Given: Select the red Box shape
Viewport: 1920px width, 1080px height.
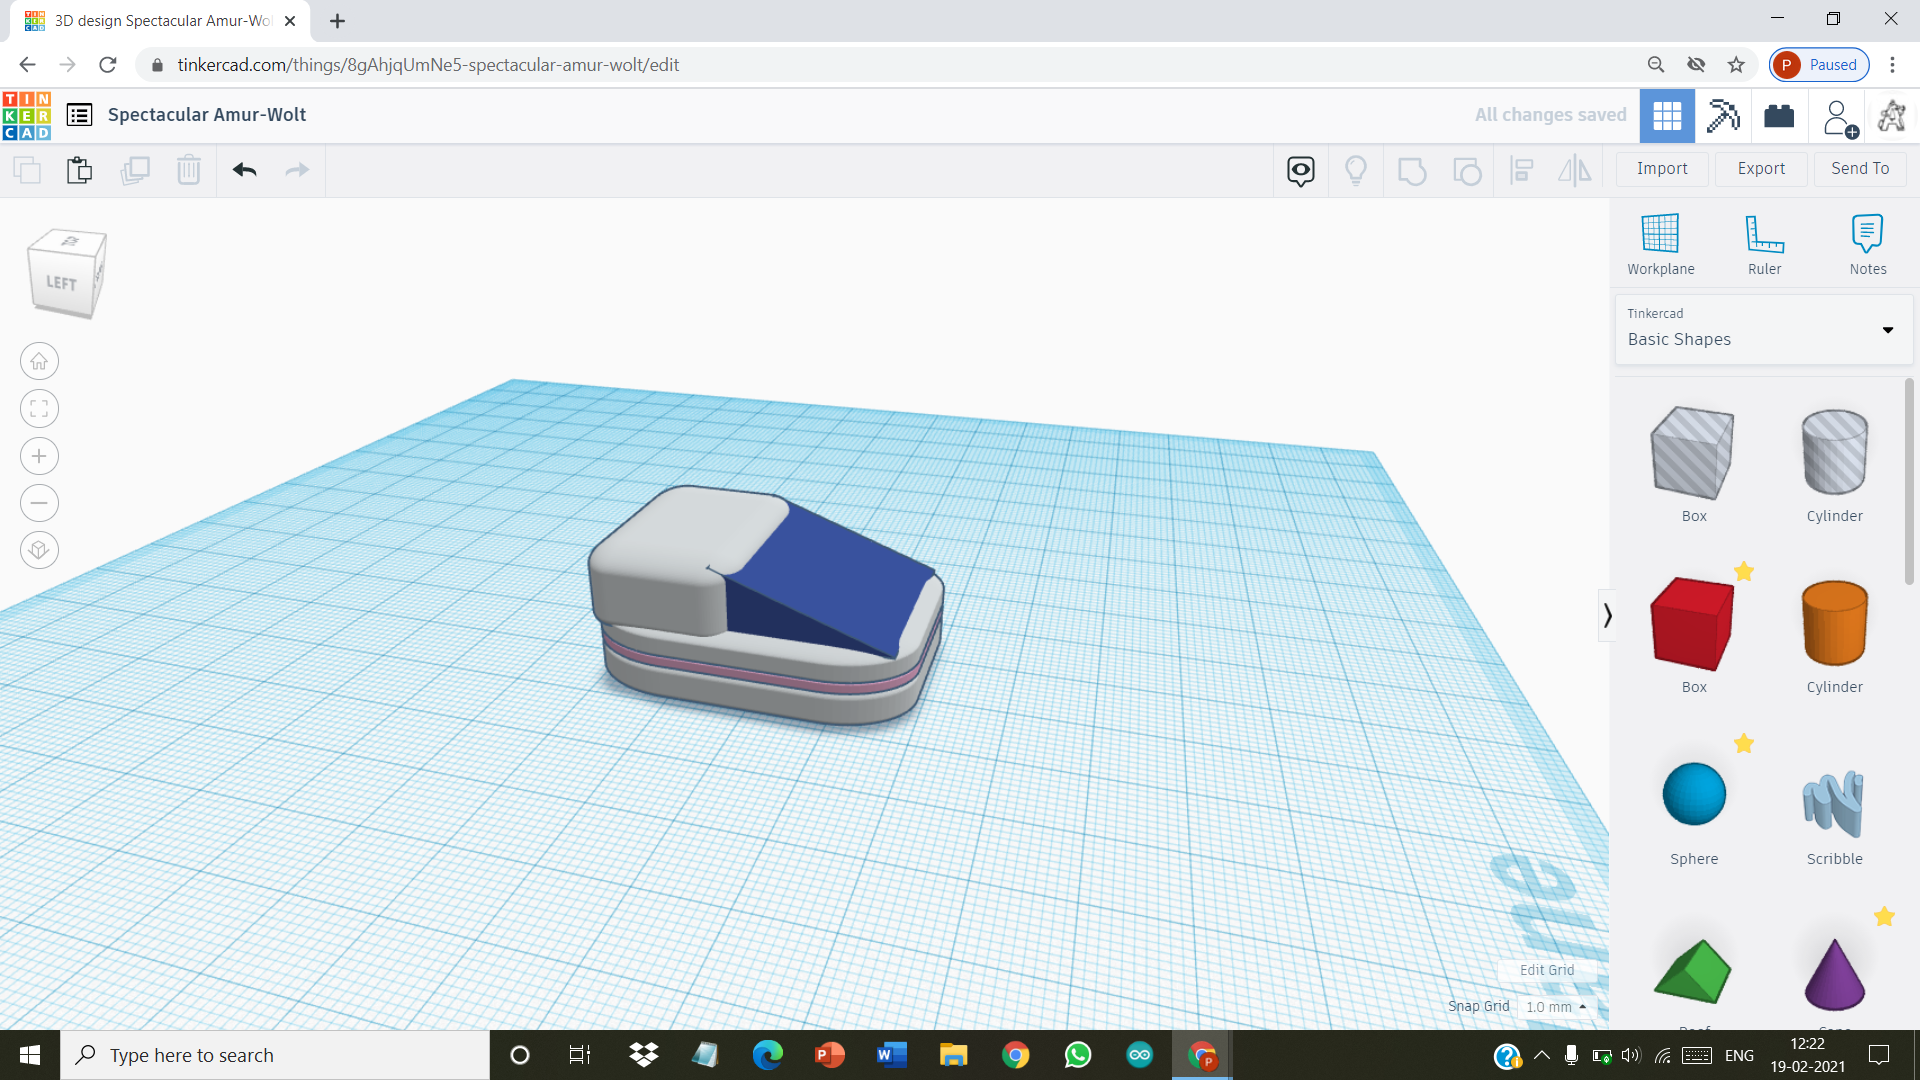Looking at the screenshot, I should pyautogui.click(x=1692, y=624).
